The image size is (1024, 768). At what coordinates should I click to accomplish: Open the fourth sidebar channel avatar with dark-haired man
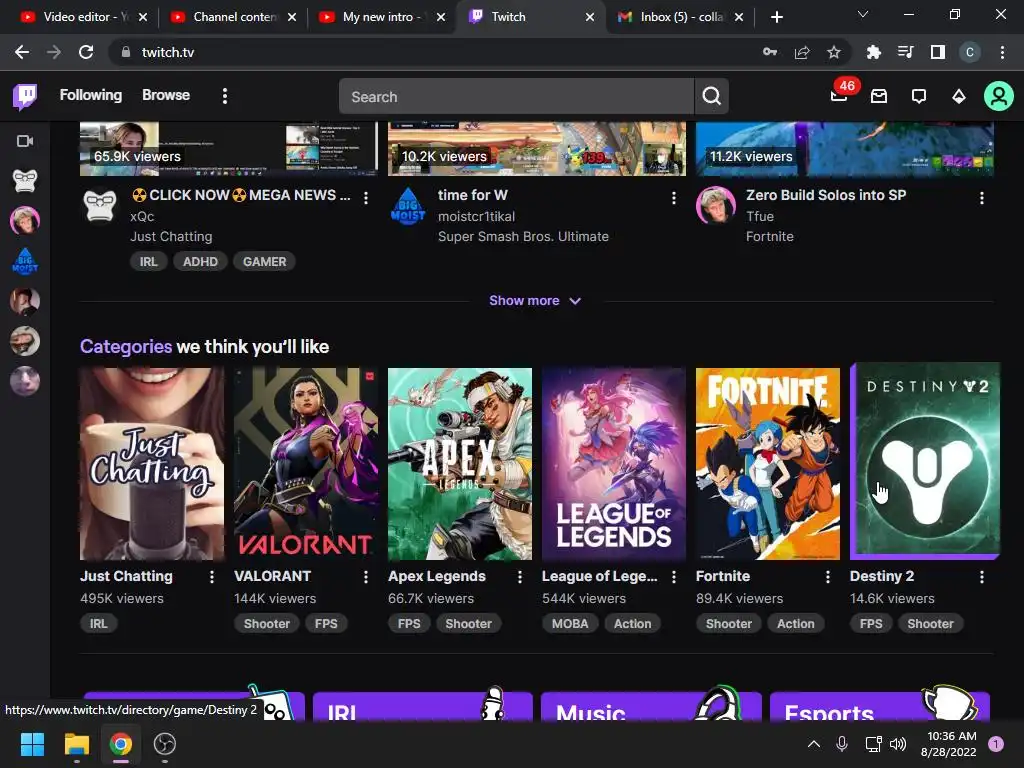[25, 301]
